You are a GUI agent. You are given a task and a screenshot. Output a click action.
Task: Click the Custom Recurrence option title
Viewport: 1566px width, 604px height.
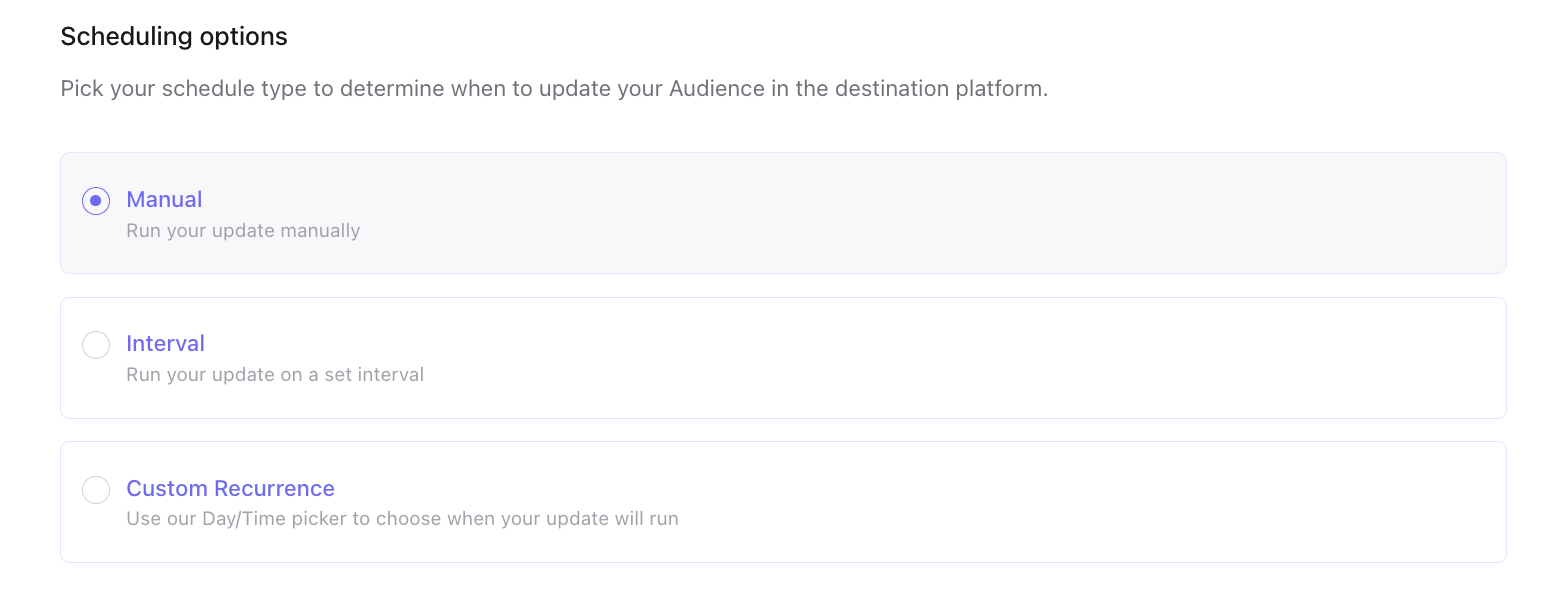(x=230, y=489)
